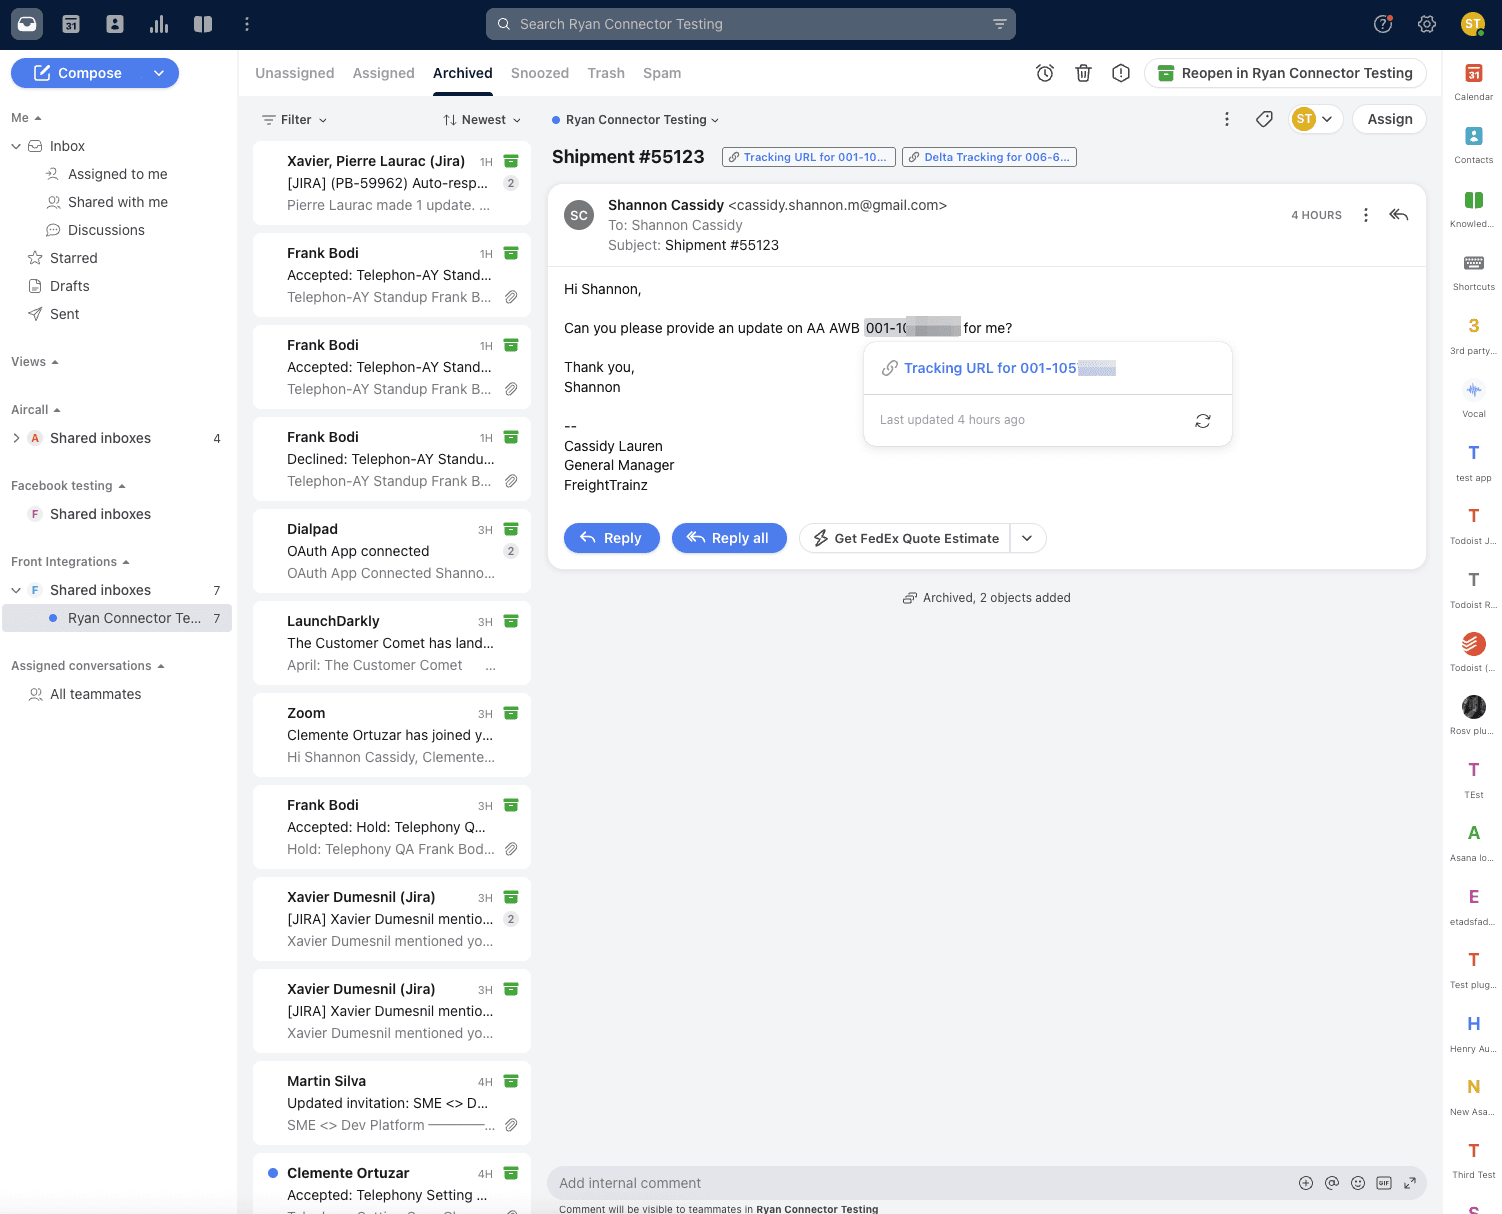Screen dimensions: 1502x1214
Task: Expand FedEx Quote Estimate dropdown arrow
Action: (1027, 538)
